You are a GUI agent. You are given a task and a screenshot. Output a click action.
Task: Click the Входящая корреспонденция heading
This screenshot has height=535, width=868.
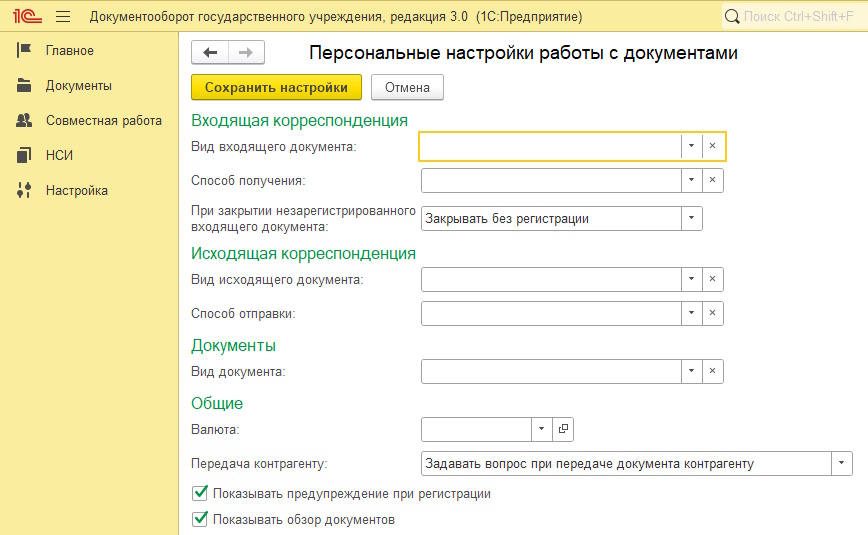299,120
